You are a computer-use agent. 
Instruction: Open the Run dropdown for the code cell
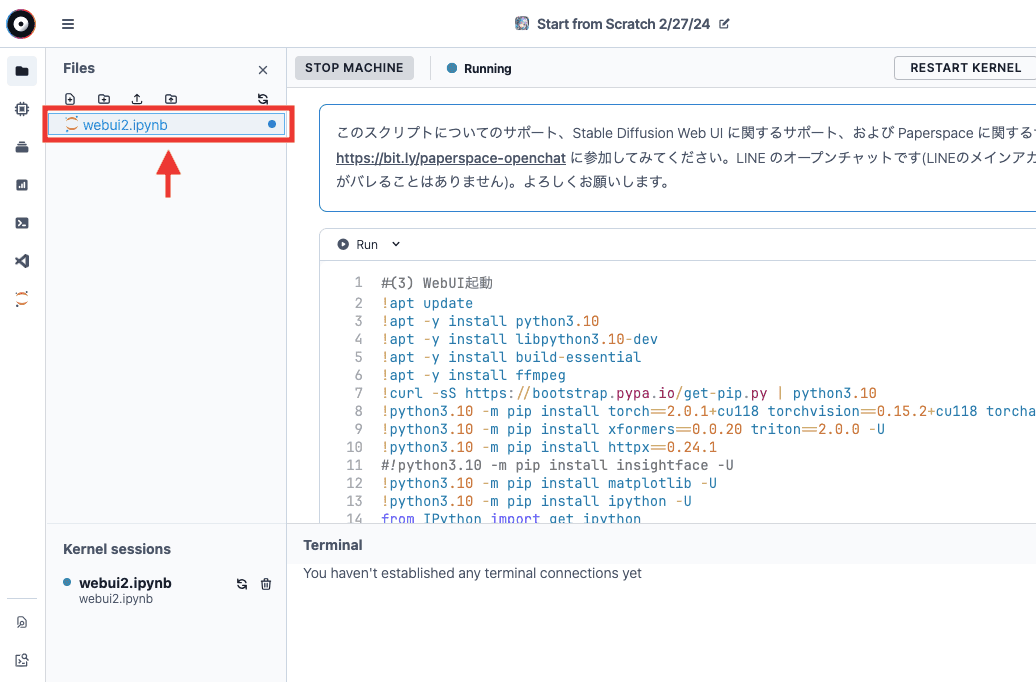pos(394,244)
